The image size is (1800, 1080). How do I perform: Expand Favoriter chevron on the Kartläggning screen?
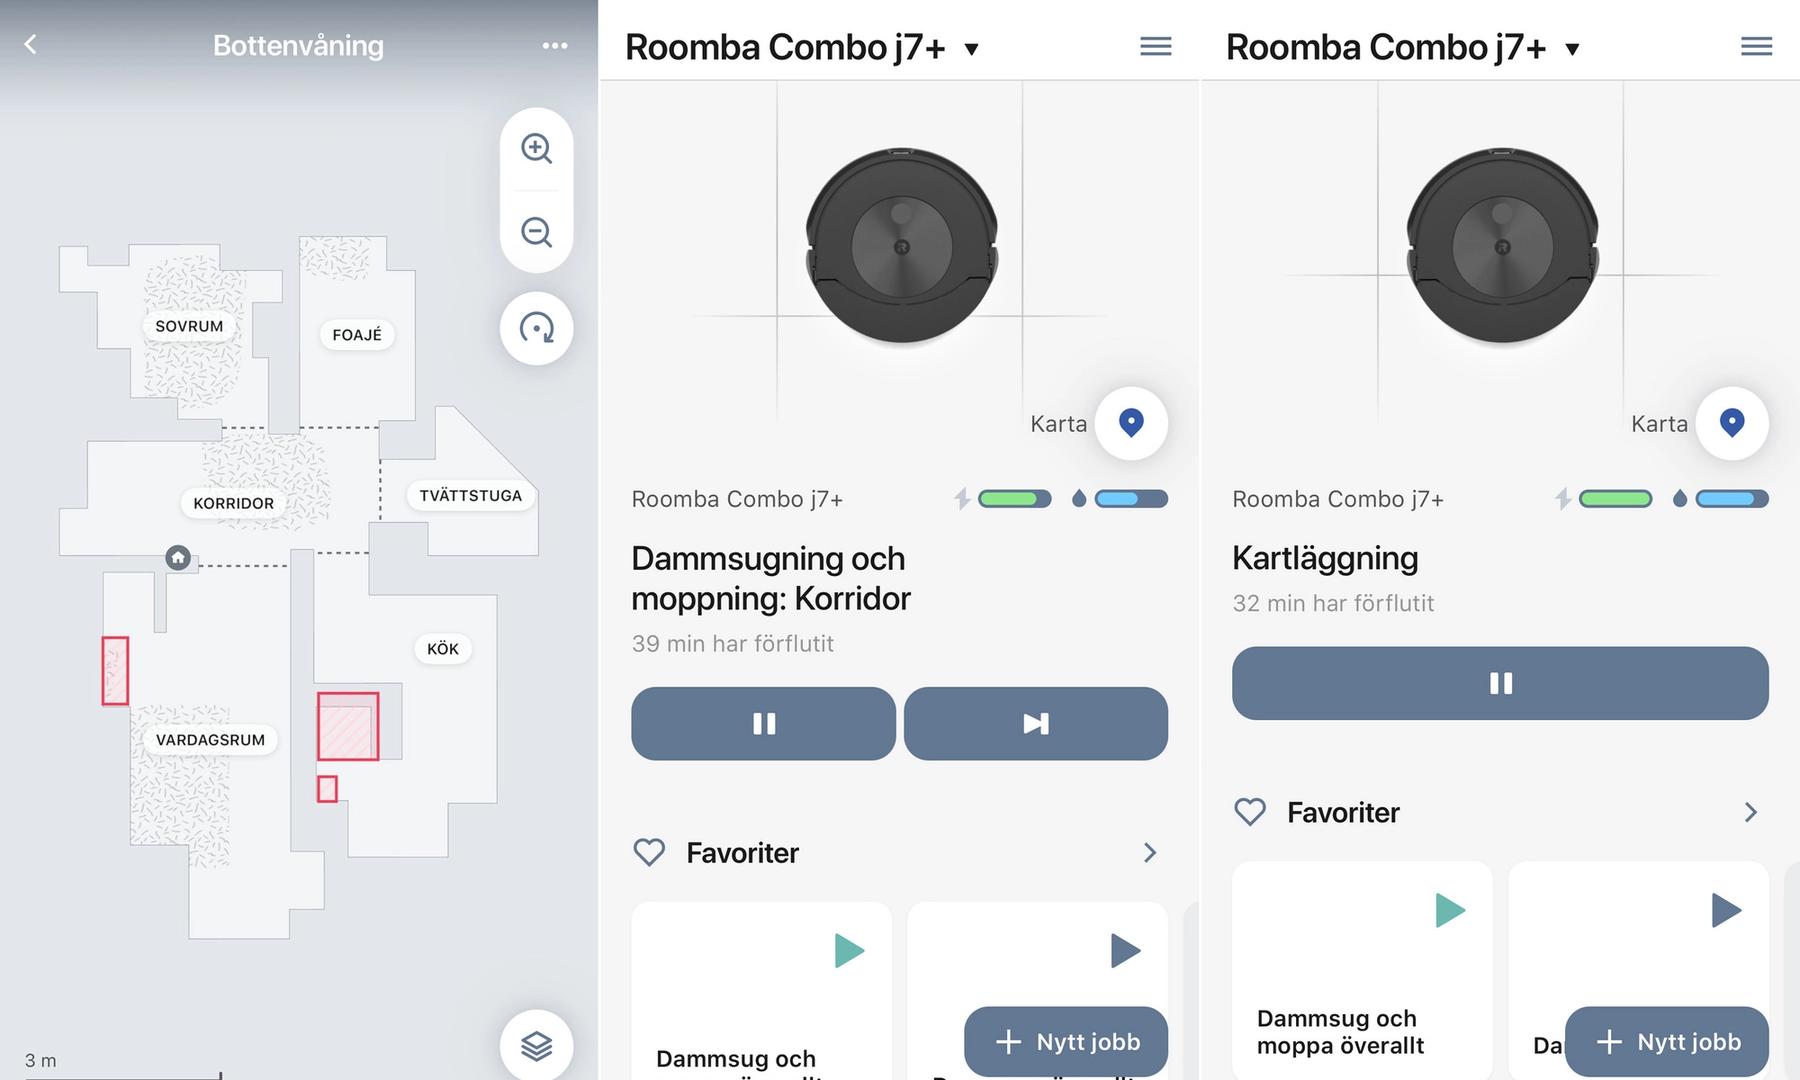click(1751, 812)
